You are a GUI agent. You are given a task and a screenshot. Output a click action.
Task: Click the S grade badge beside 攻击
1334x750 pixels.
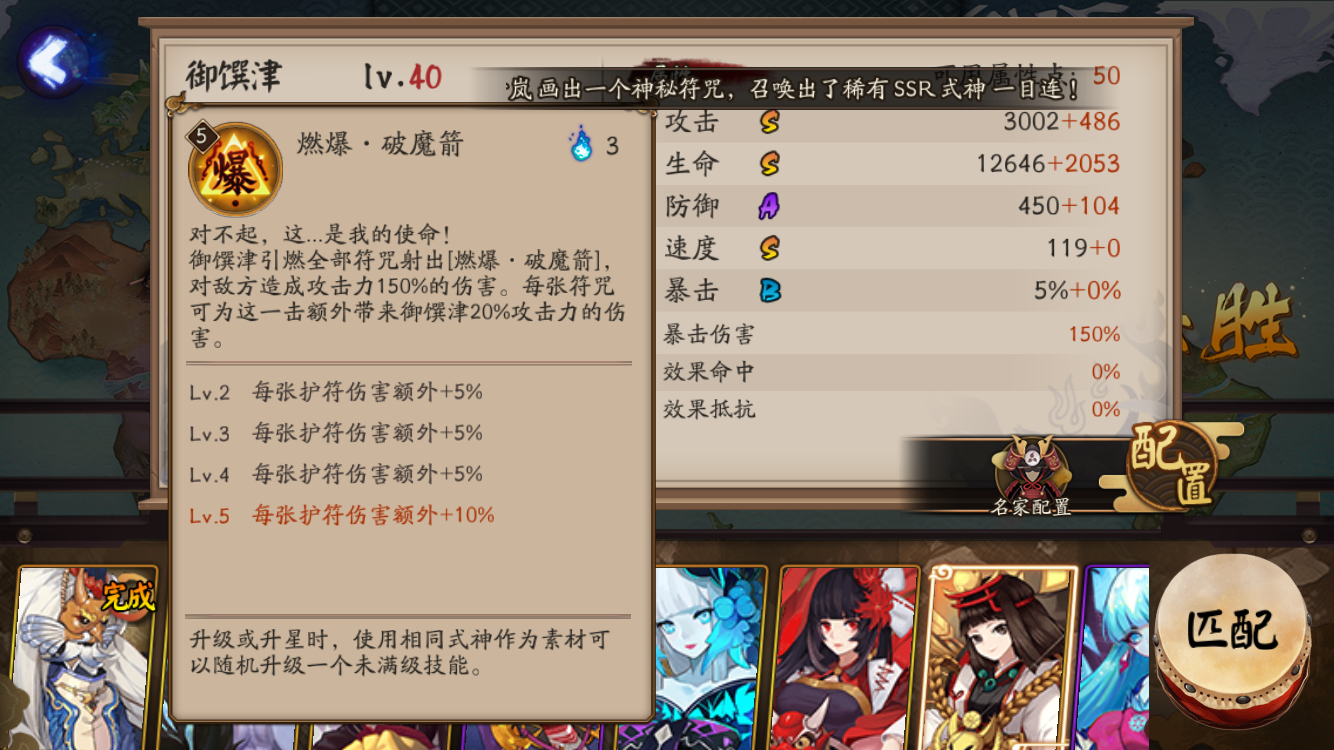769,122
